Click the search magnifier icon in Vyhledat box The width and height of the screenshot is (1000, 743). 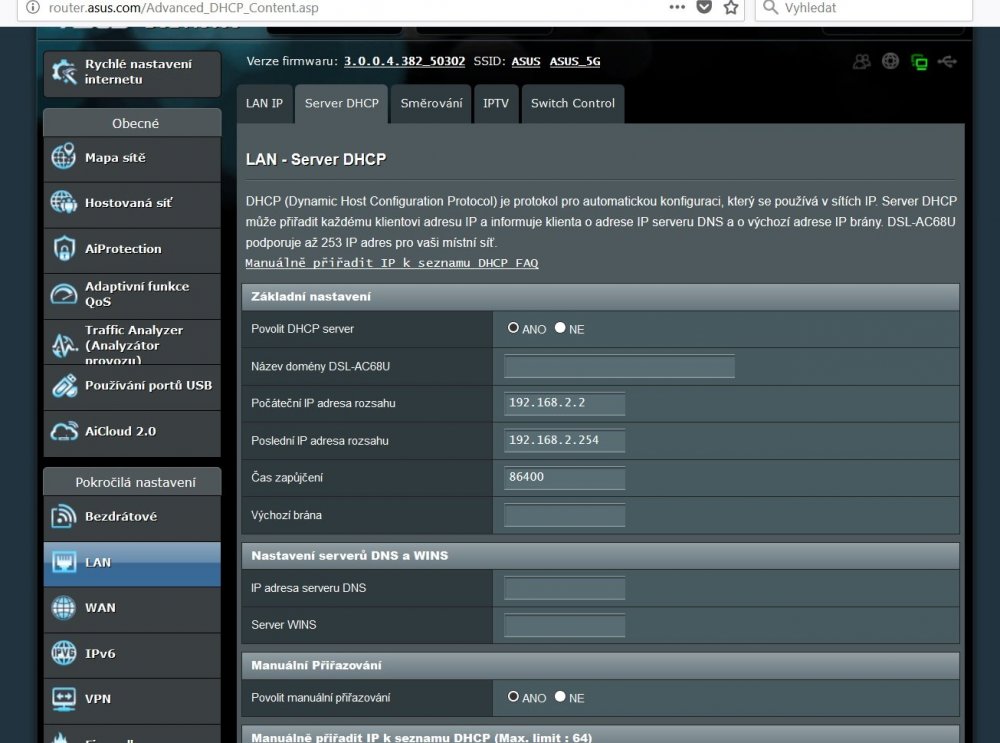click(770, 8)
